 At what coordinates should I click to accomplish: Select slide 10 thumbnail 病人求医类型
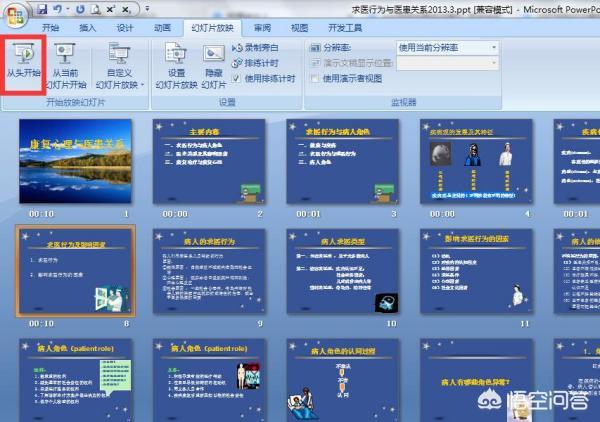342,271
